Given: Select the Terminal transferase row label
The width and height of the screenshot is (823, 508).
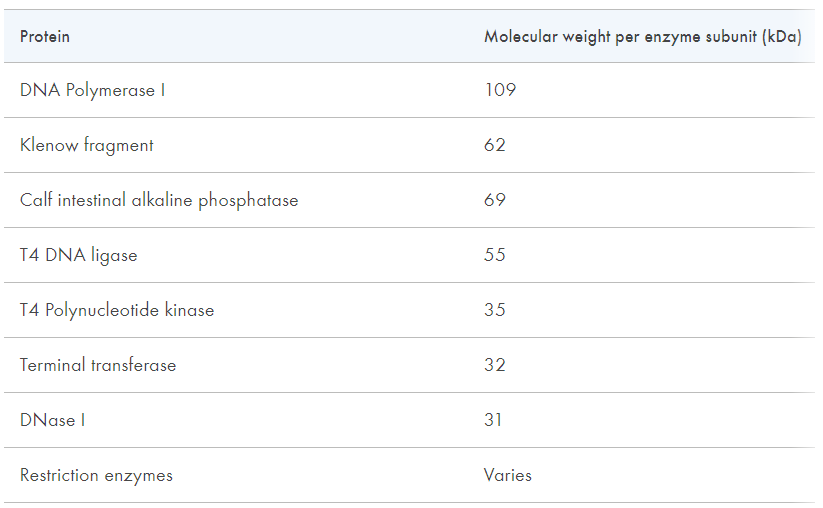Looking at the screenshot, I should pyautogui.click(x=98, y=365).
